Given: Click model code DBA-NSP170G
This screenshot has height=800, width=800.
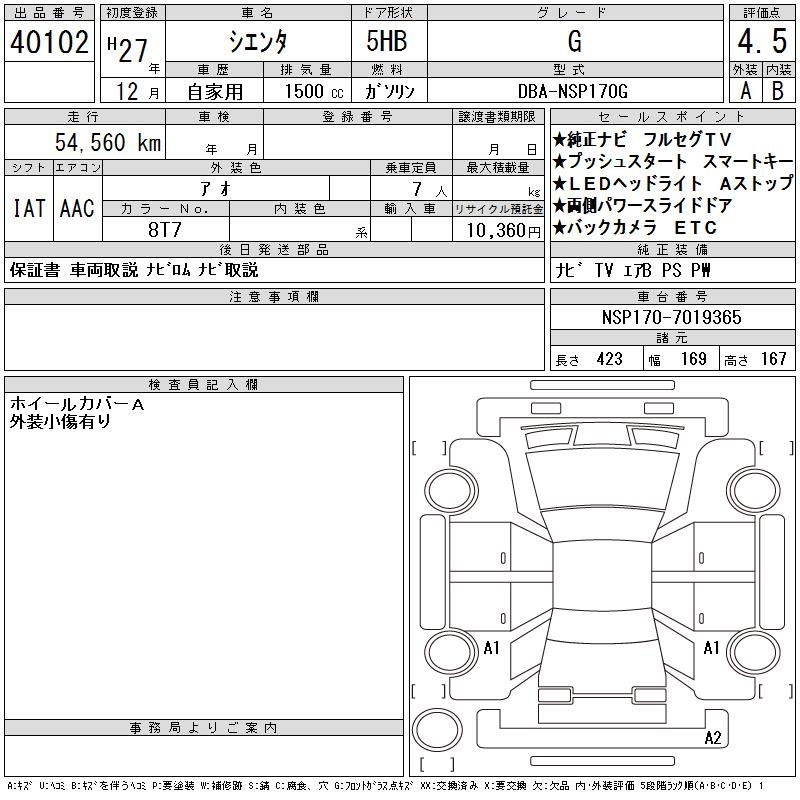Looking at the screenshot, I should point(572,91).
